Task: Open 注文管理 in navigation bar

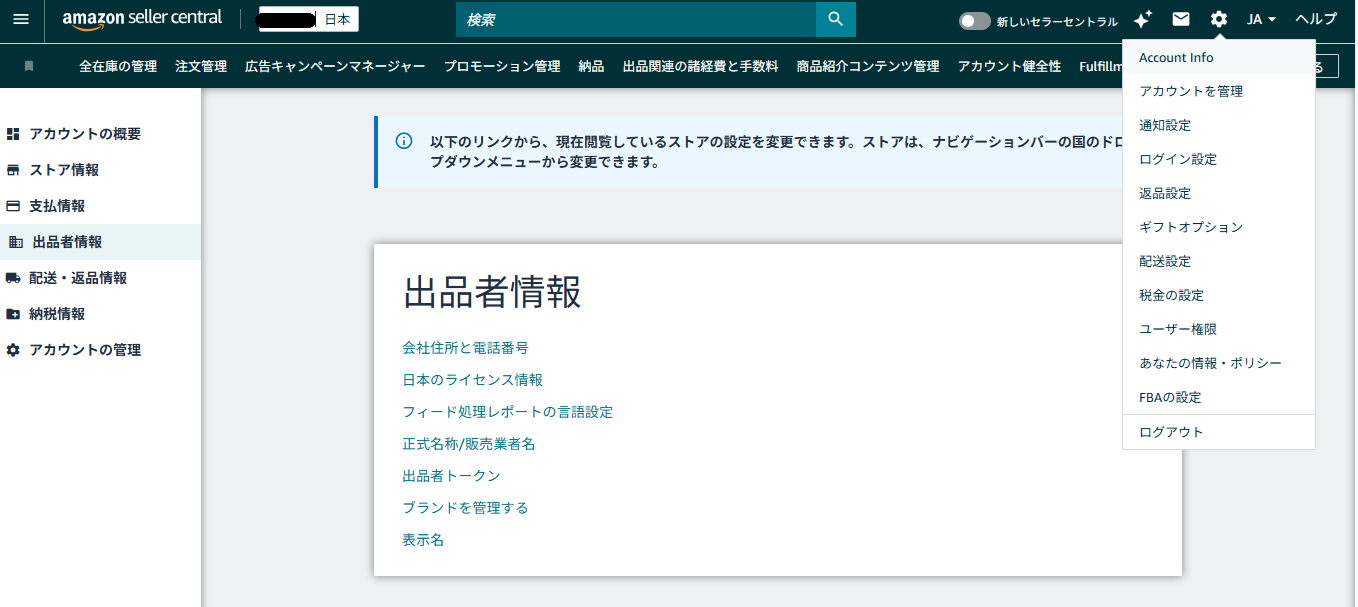Action: pos(201,66)
